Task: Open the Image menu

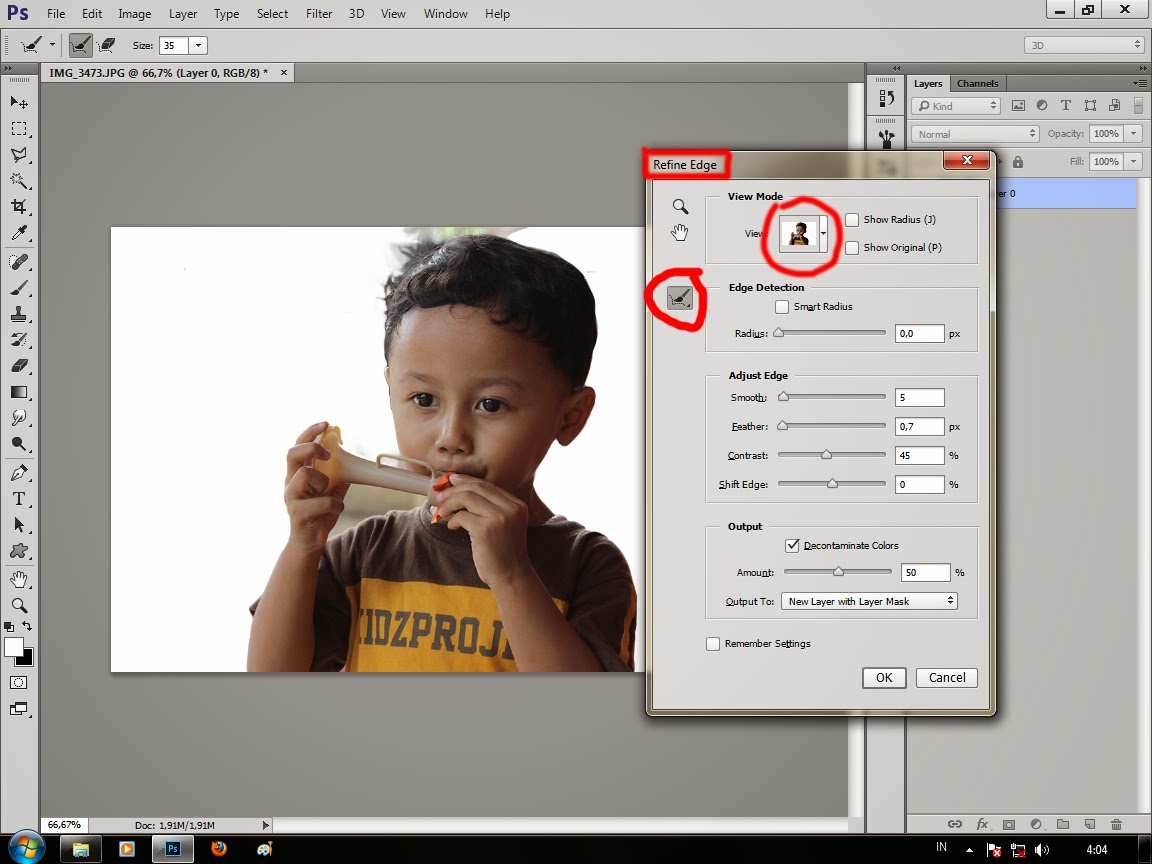Action: 134,14
